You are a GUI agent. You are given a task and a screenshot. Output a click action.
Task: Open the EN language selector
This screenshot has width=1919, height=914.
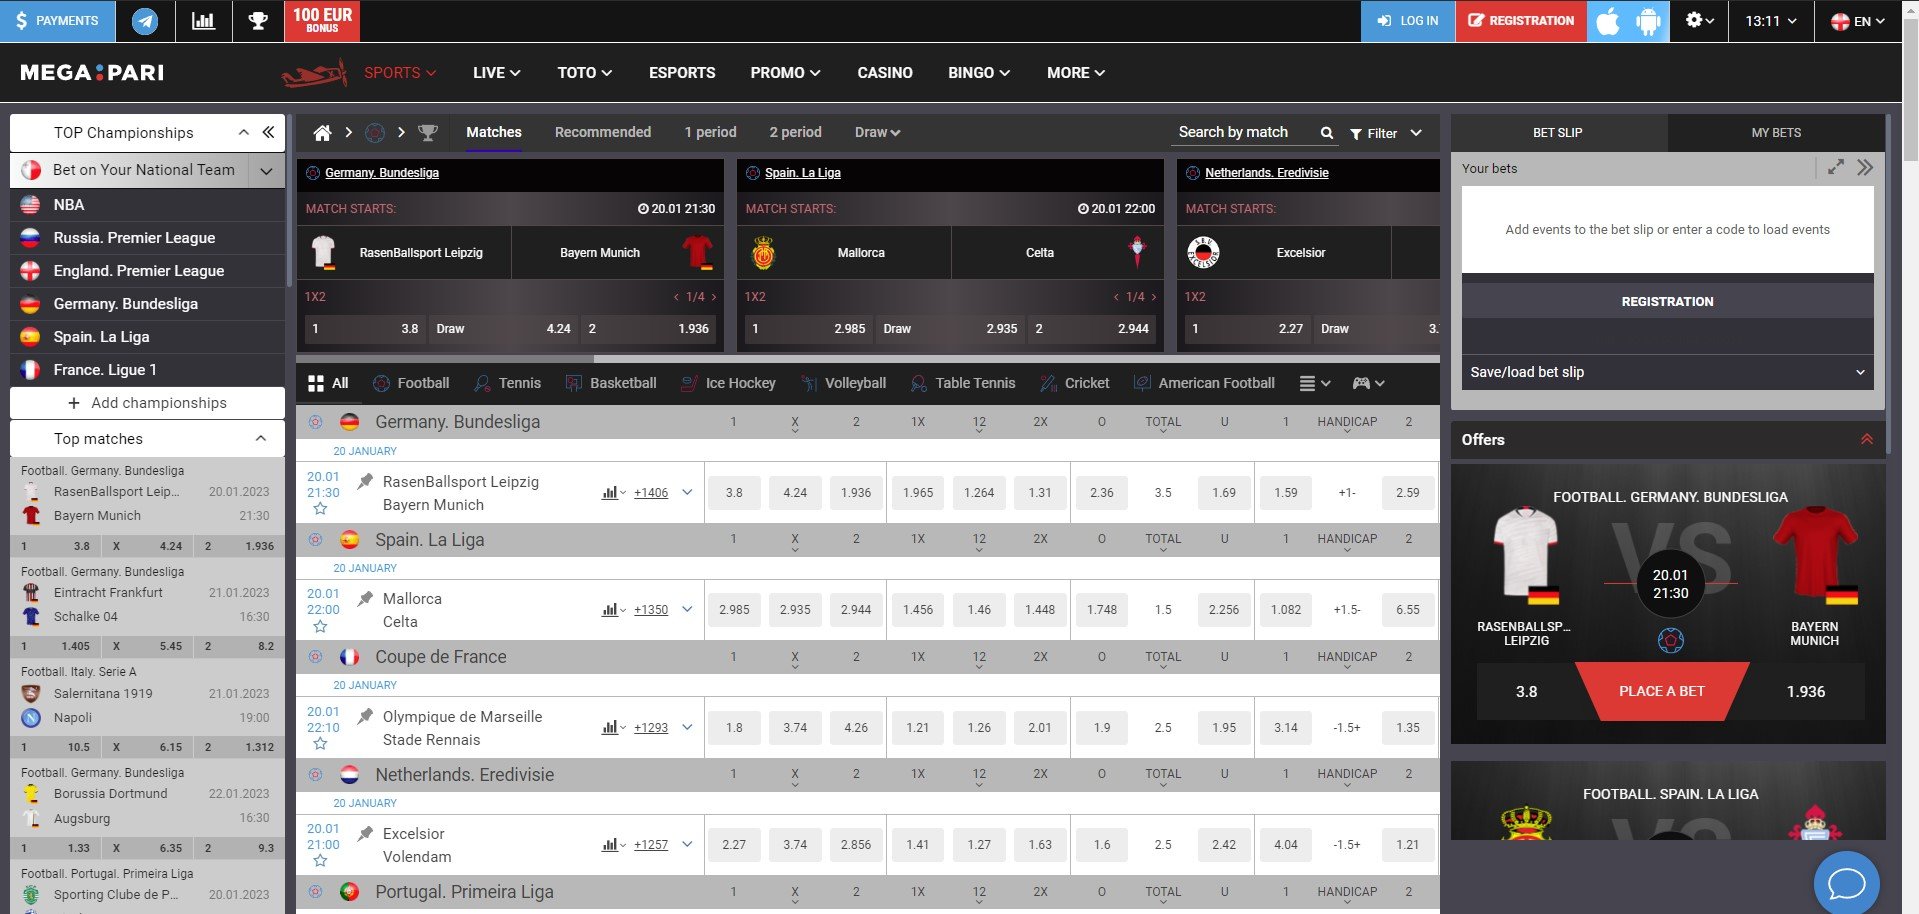pos(1857,21)
